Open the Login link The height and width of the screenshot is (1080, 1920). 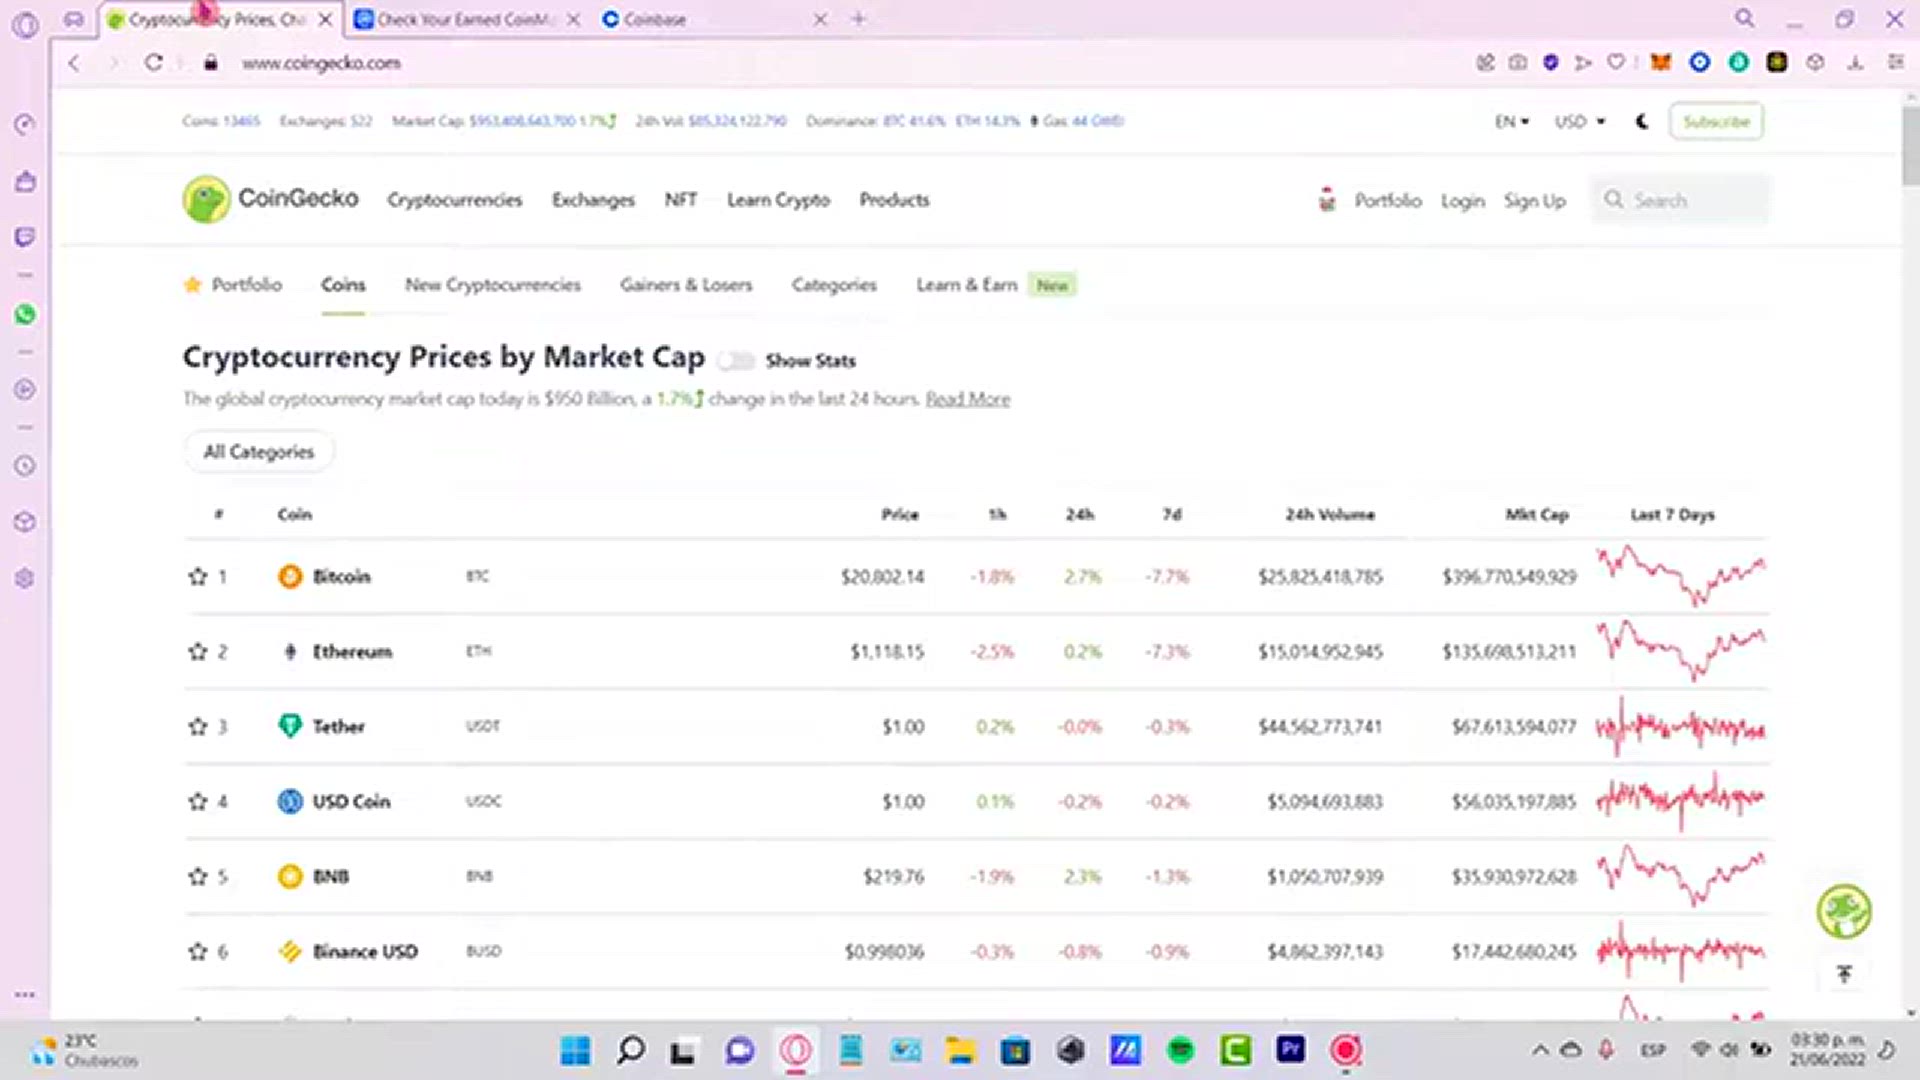[x=1462, y=201]
